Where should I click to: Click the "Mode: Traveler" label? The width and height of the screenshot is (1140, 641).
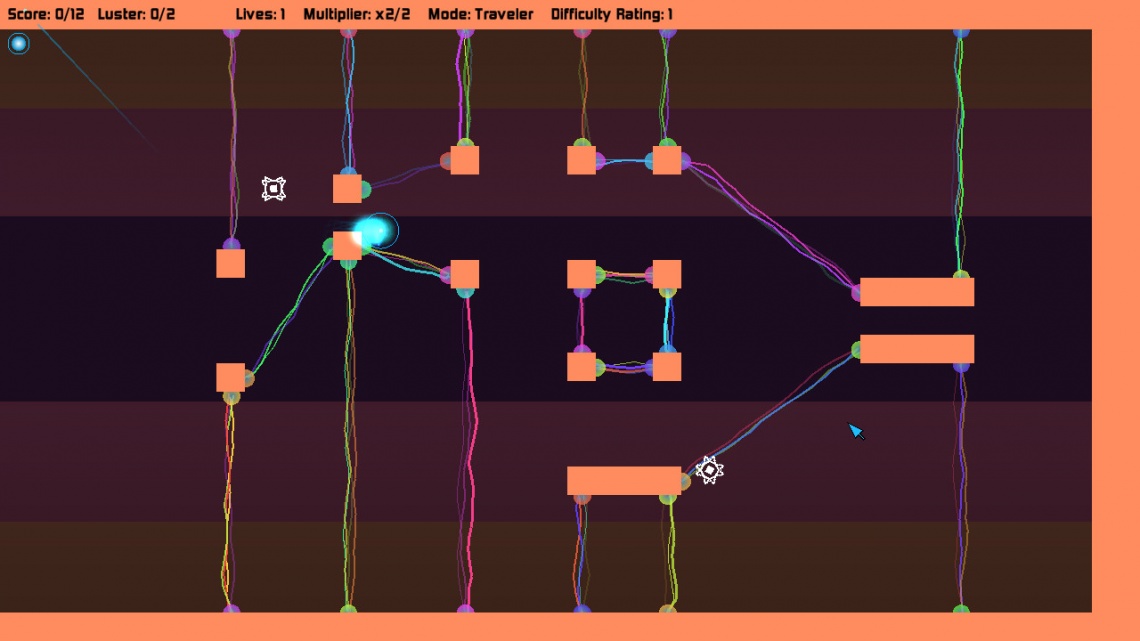[480, 14]
